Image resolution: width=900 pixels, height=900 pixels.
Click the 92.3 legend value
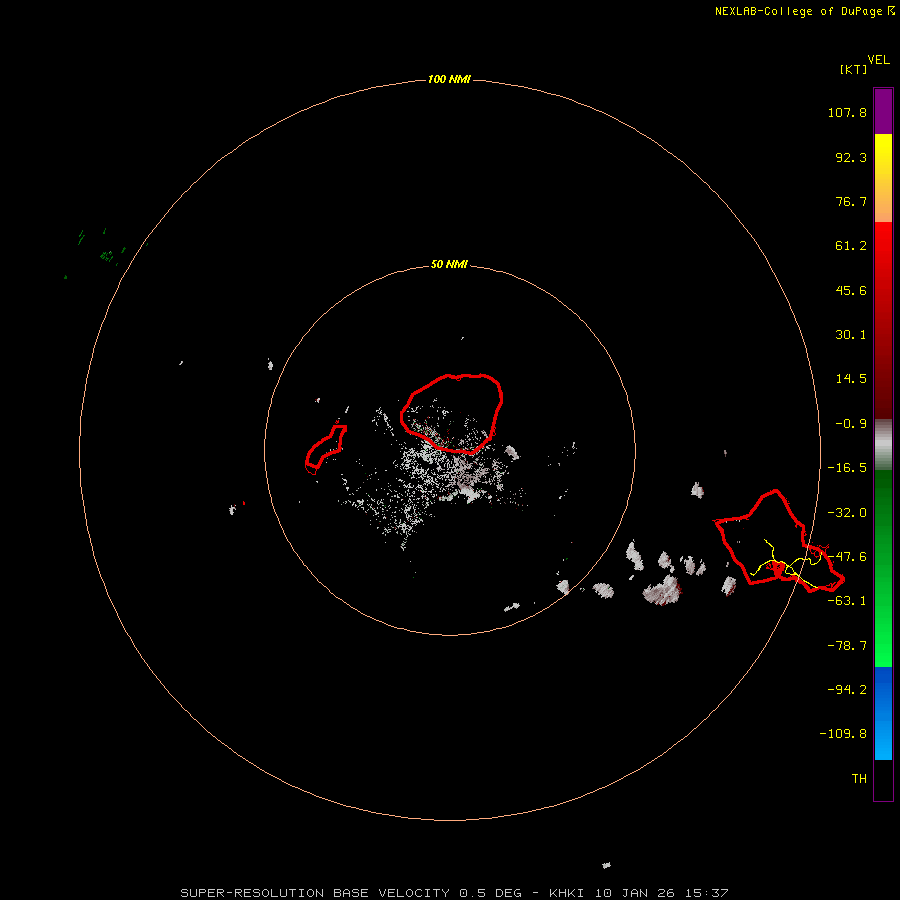point(851,157)
